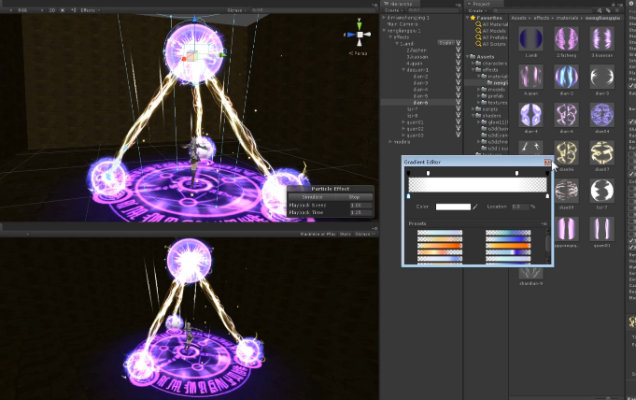Screen dimensions: 636x400
Task: Expand the Assets folder tree
Action: (x=469, y=57)
